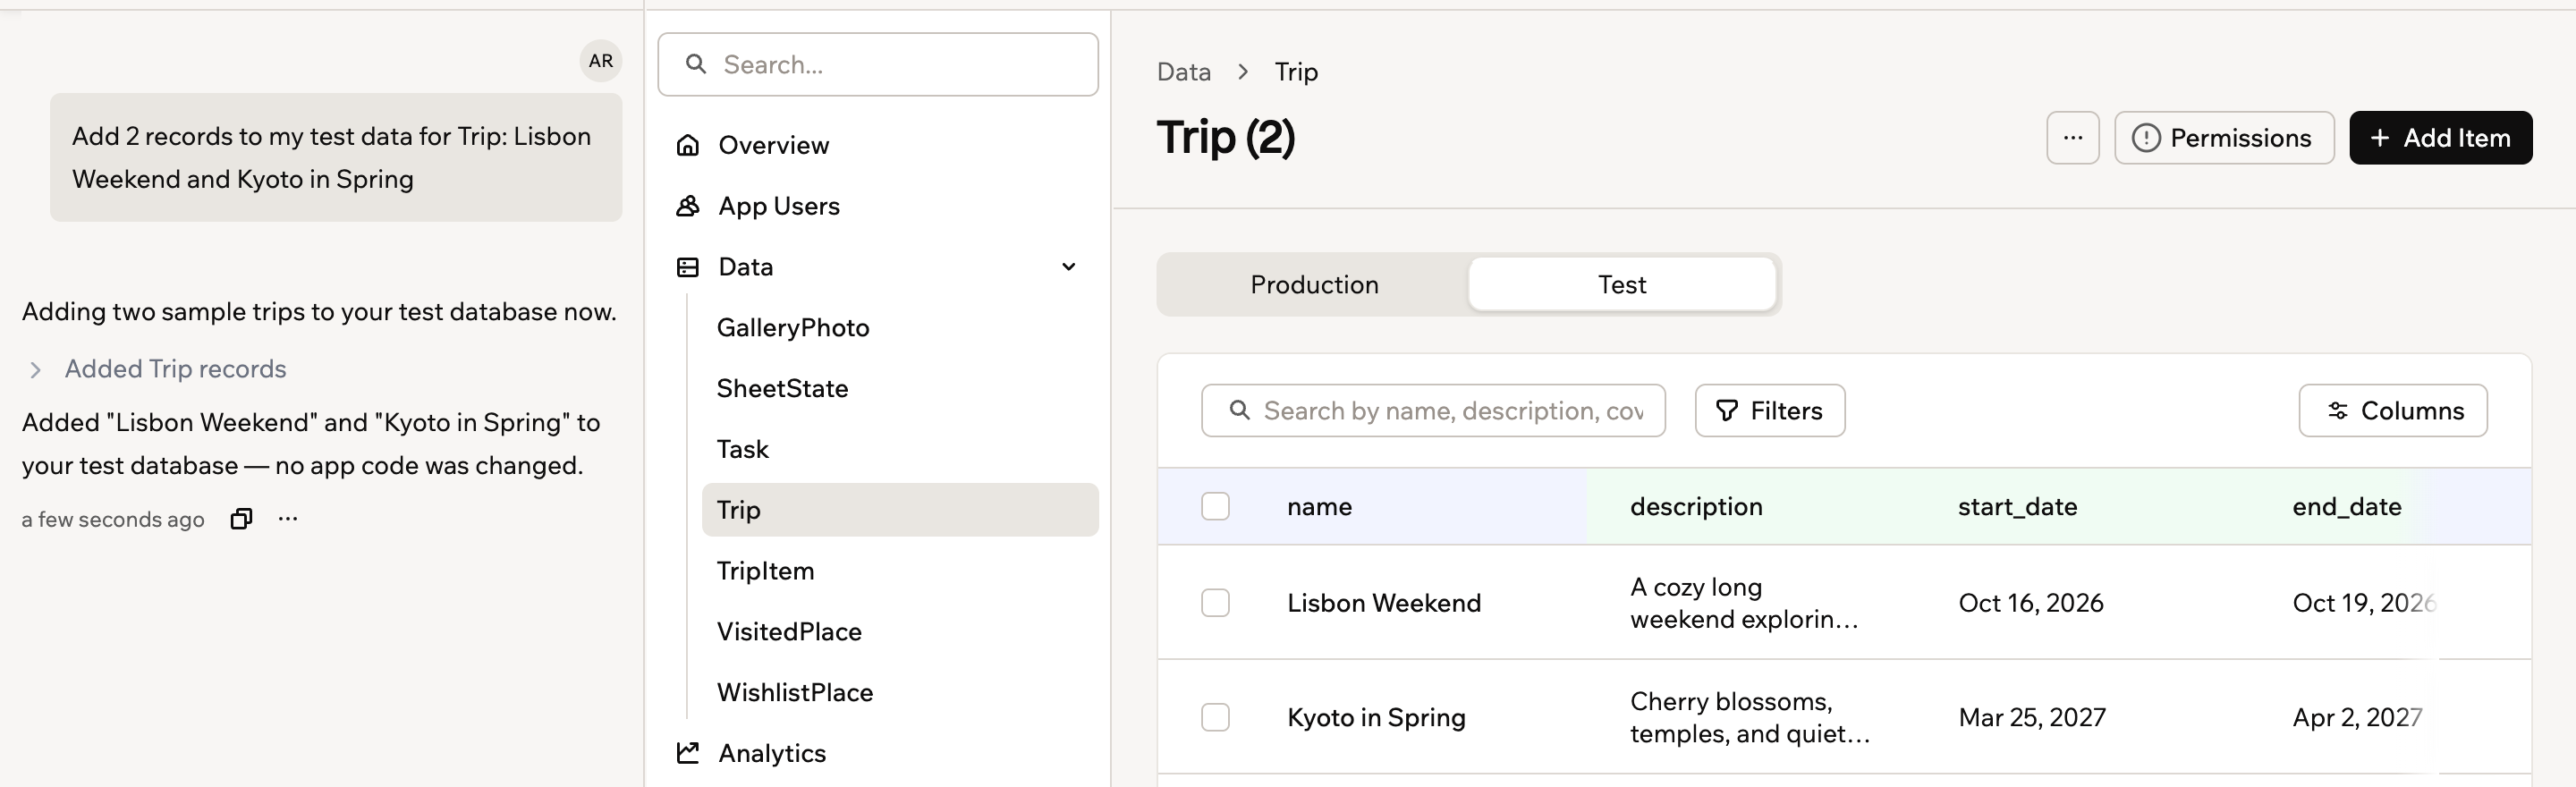Click the Add Item button
Screen dimensions: 2576x787
[x=2440, y=138]
